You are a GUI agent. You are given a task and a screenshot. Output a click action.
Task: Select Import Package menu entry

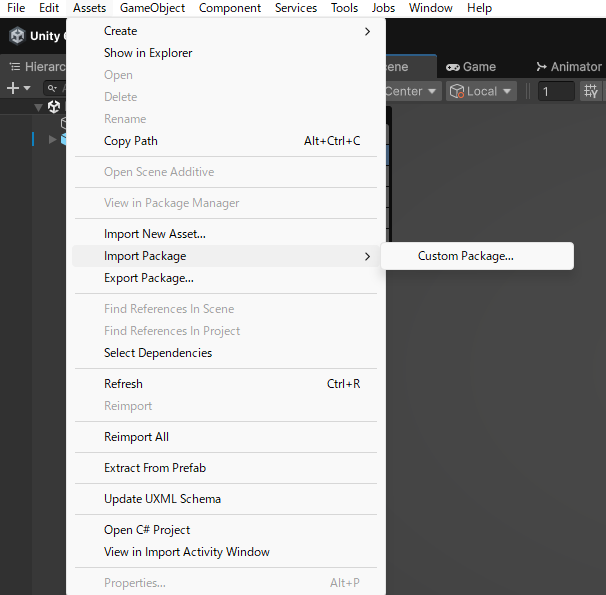pos(226,256)
